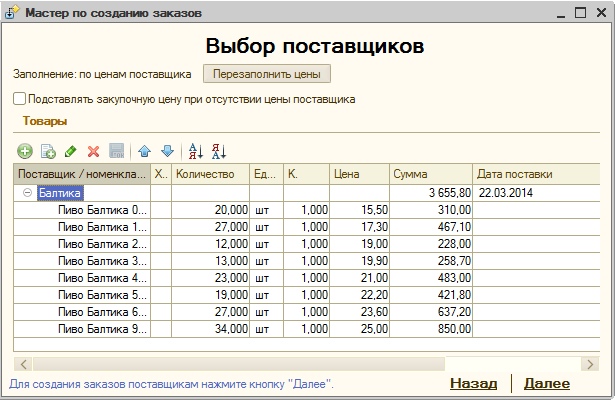The height and width of the screenshot is (400, 615).
Task: Select row 'Пиво Балтика 2...'
Action: coord(307,244)
